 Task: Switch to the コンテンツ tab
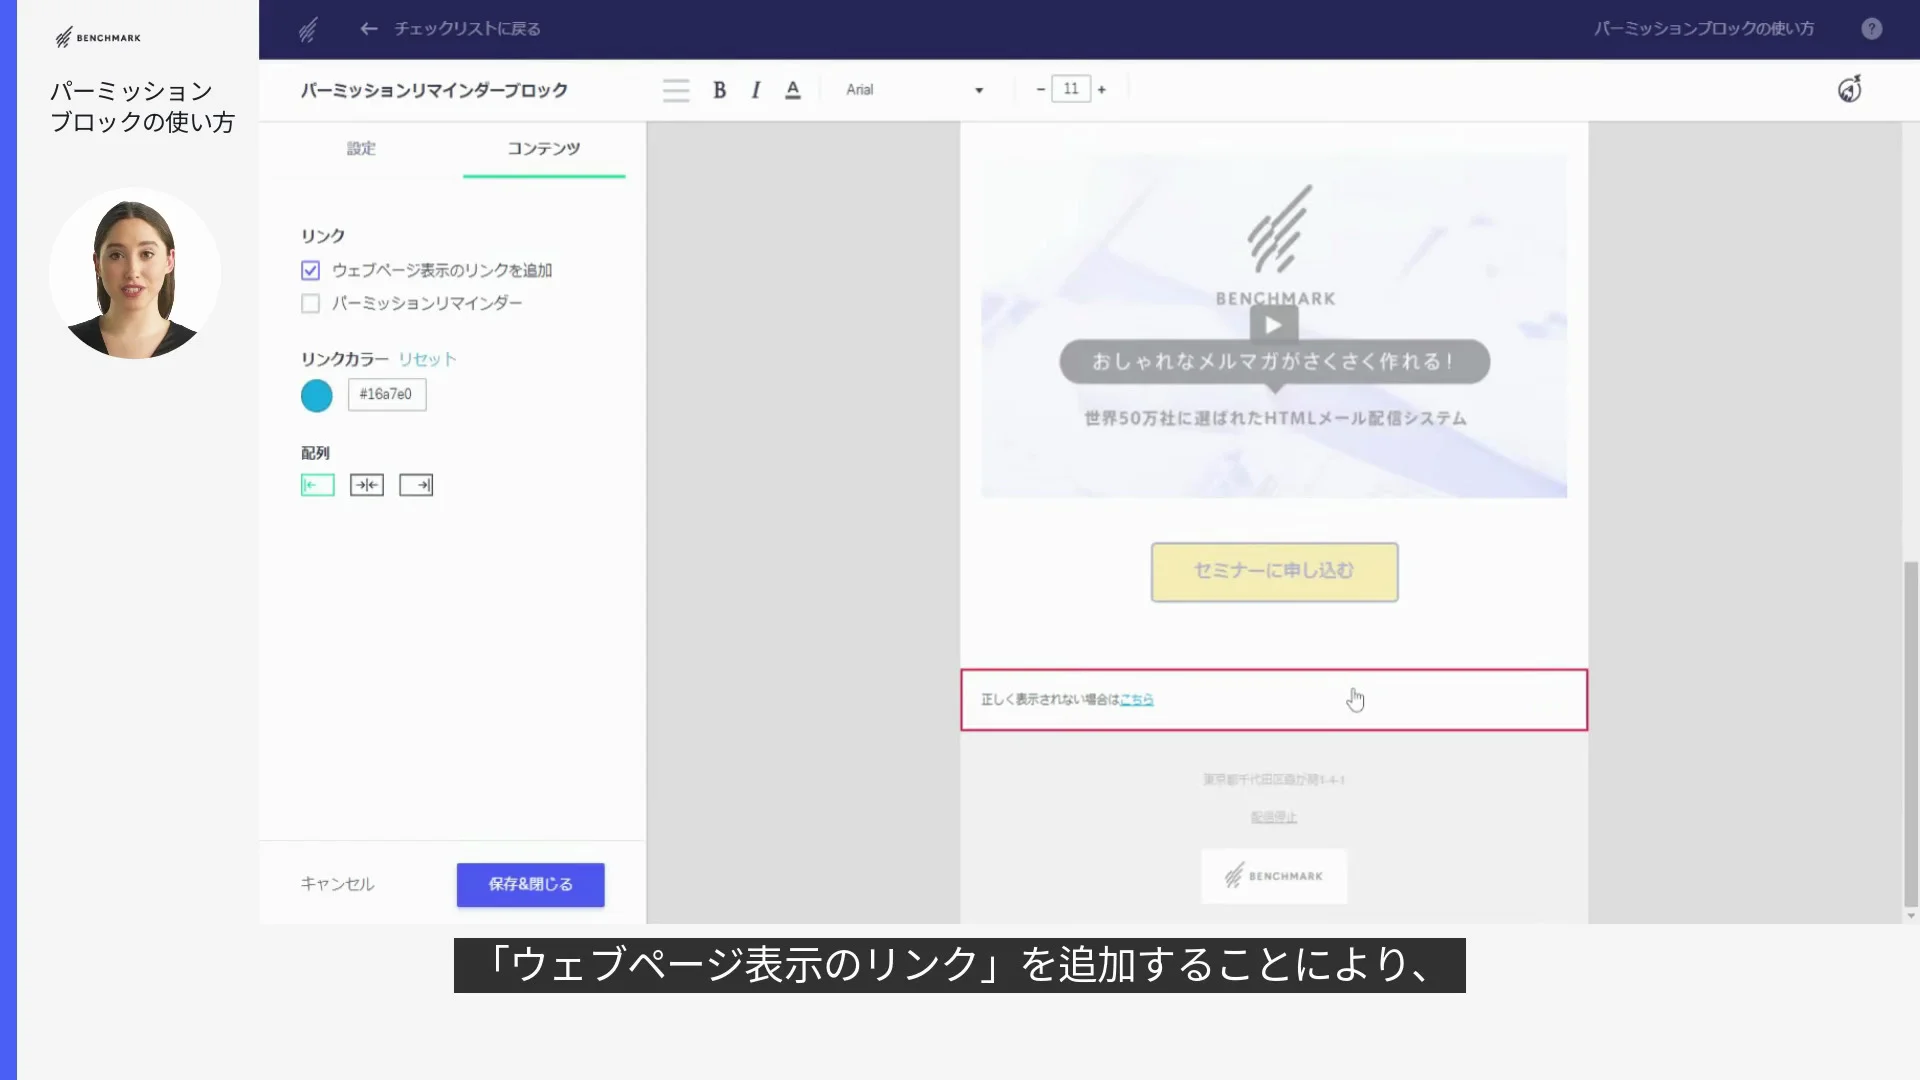[544, 148]
